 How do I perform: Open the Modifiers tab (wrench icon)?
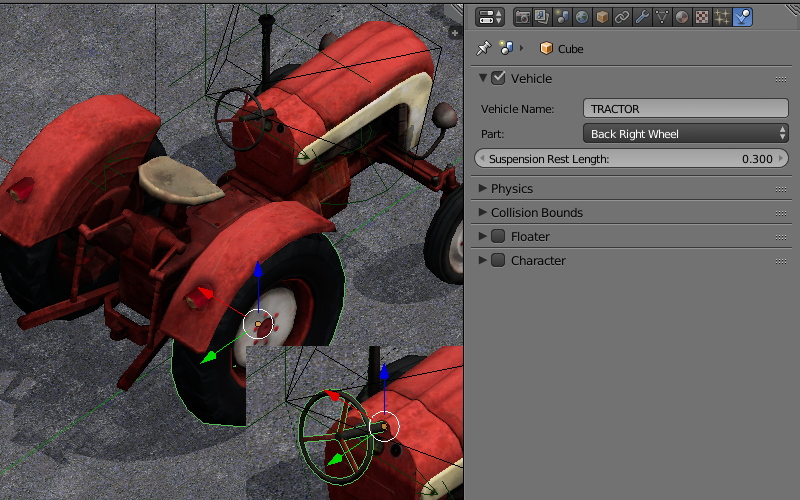(x=642, y=17)
